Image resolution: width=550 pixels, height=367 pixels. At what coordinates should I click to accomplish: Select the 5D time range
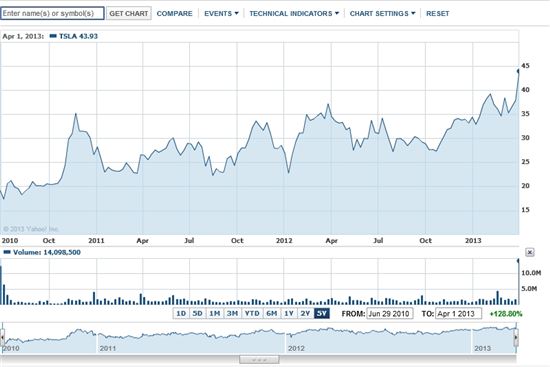click(x=197, y=313)
